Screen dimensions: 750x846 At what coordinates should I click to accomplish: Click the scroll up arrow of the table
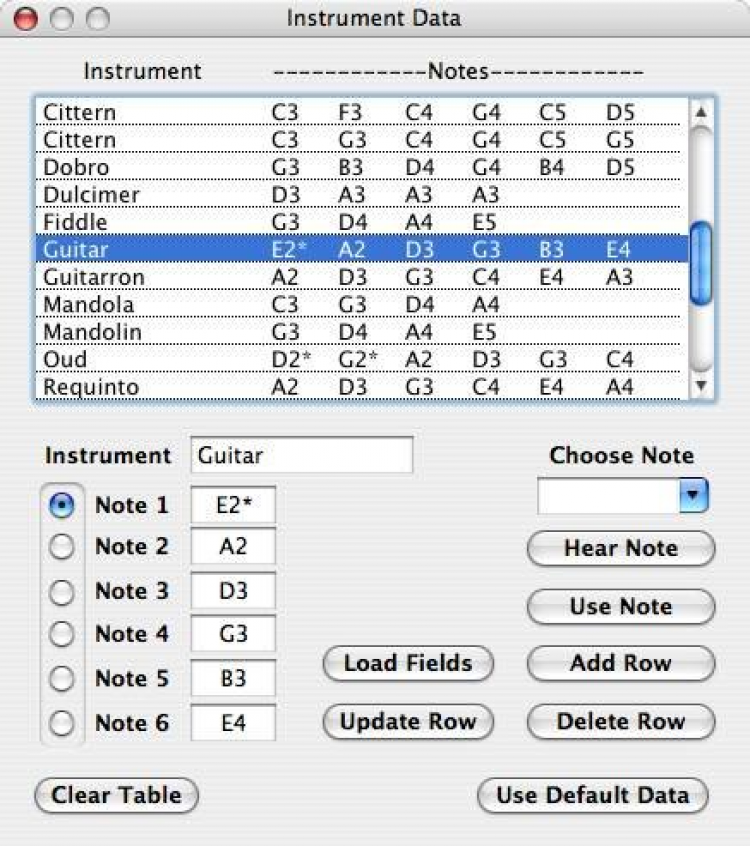702,112
